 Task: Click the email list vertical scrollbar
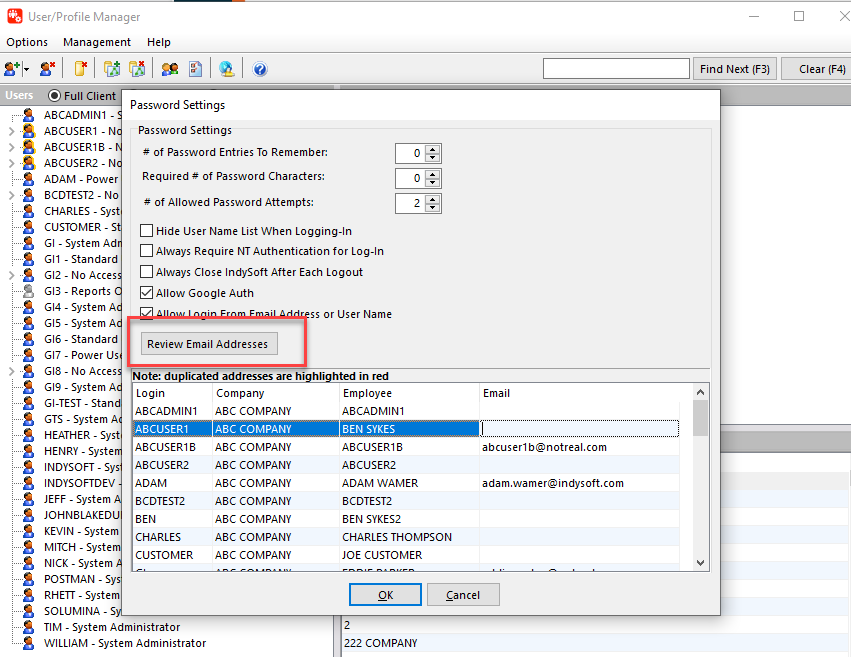[700, 480]
